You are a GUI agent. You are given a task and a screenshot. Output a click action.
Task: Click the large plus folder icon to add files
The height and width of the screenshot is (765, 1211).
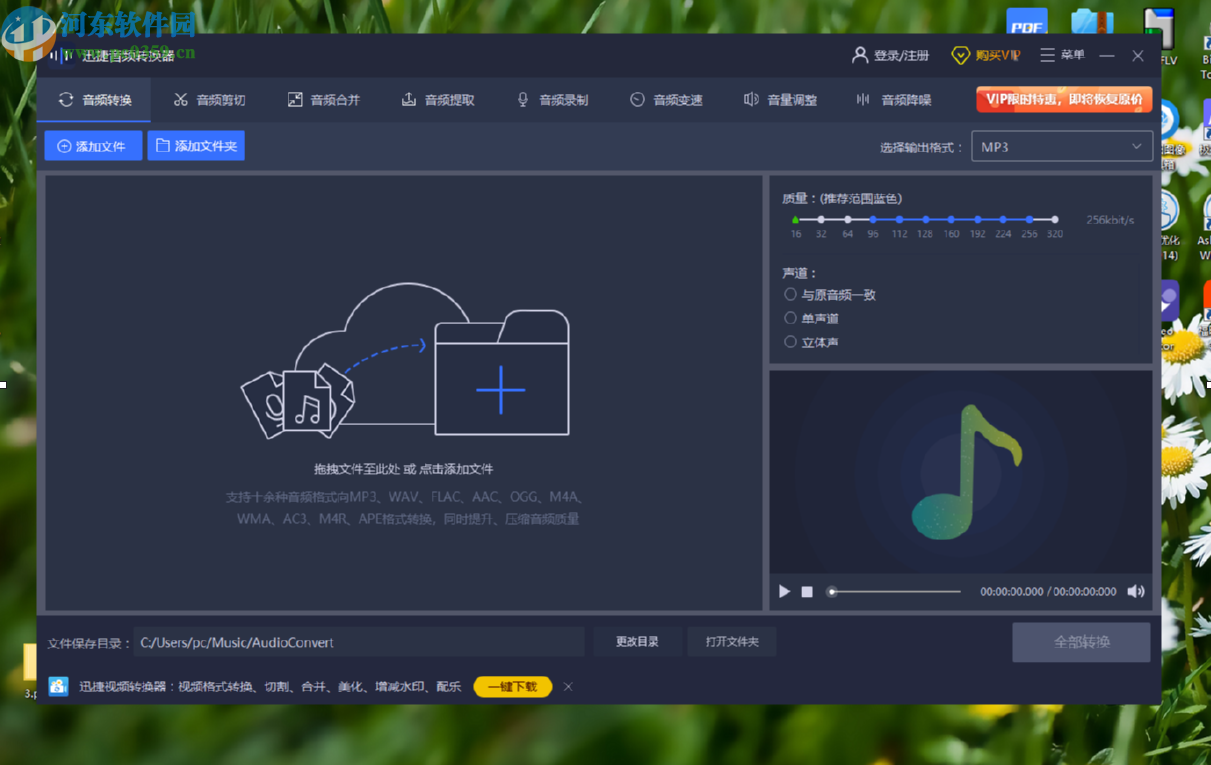point(501,389)
